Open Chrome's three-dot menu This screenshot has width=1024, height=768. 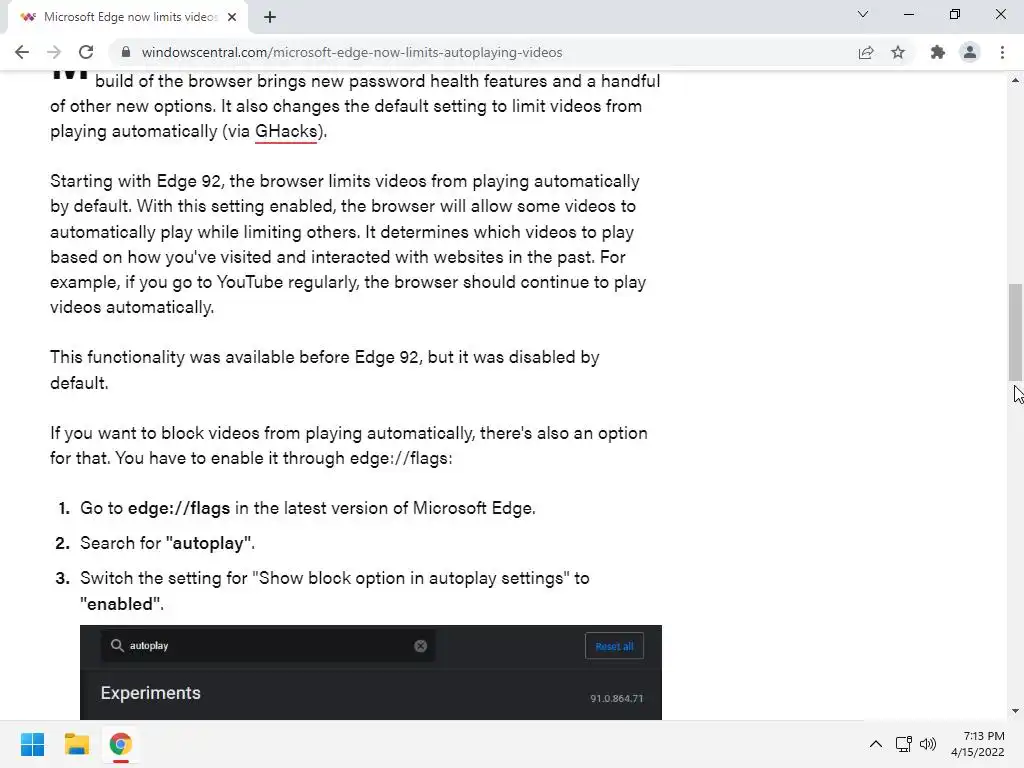pyautogui.click(x=1002, y=52)
